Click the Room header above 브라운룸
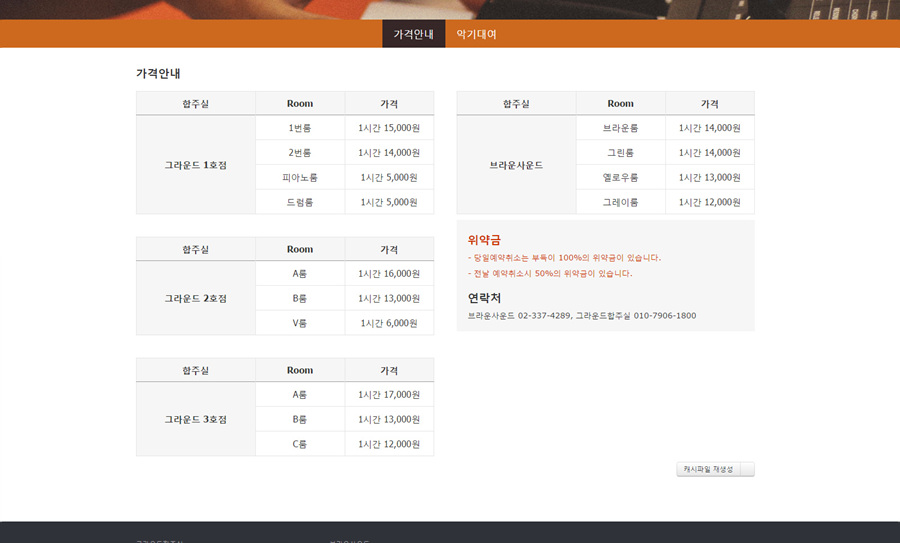 620,103
